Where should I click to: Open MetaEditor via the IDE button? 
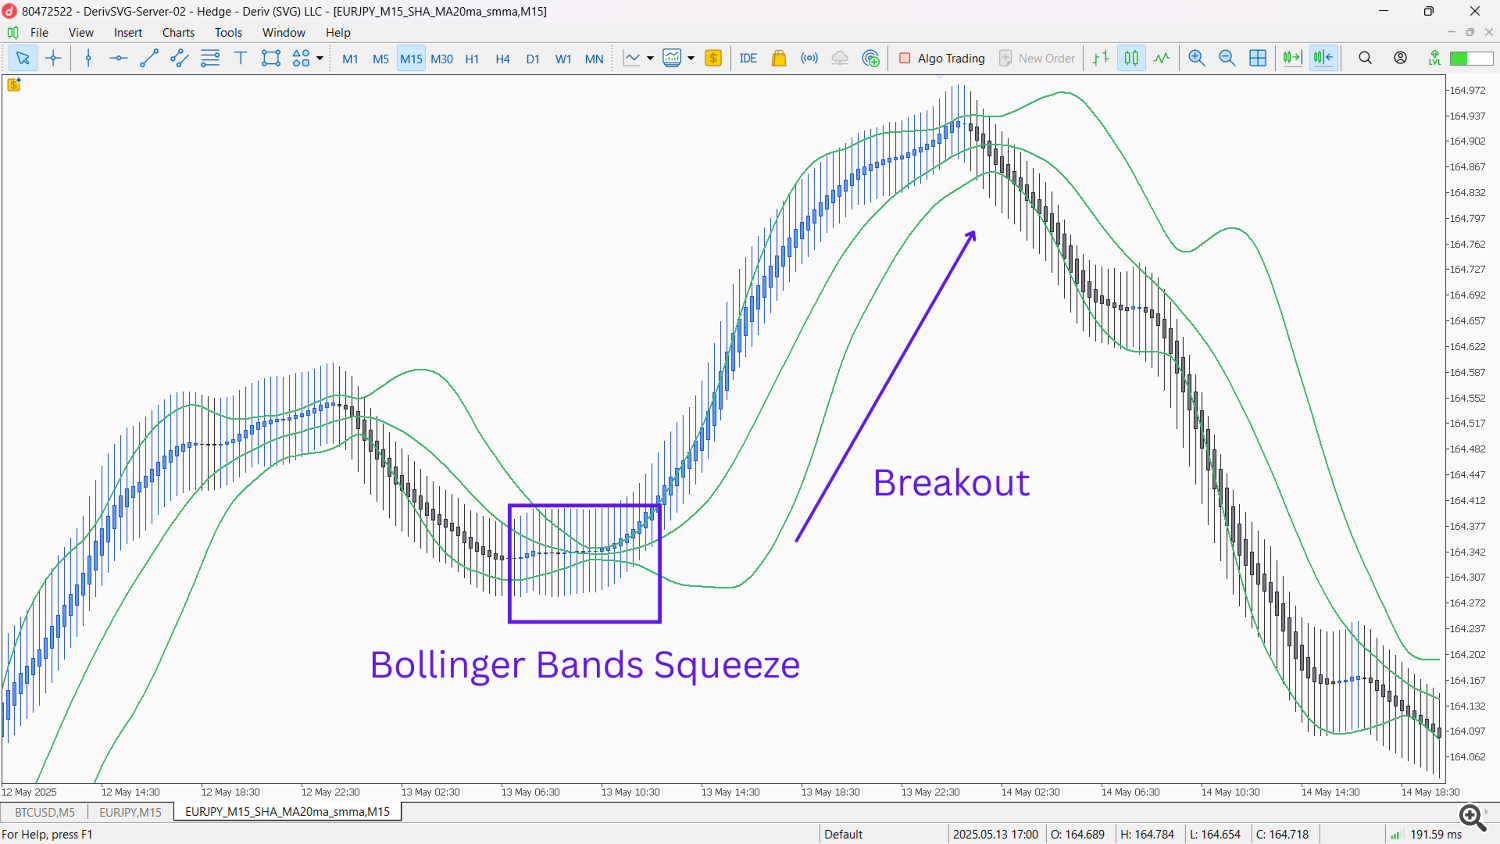point(748,58)
